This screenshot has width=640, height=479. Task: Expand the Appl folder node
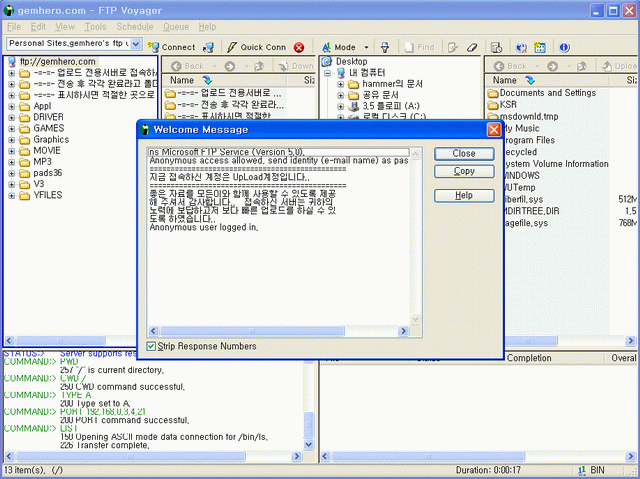click(11, 106)
